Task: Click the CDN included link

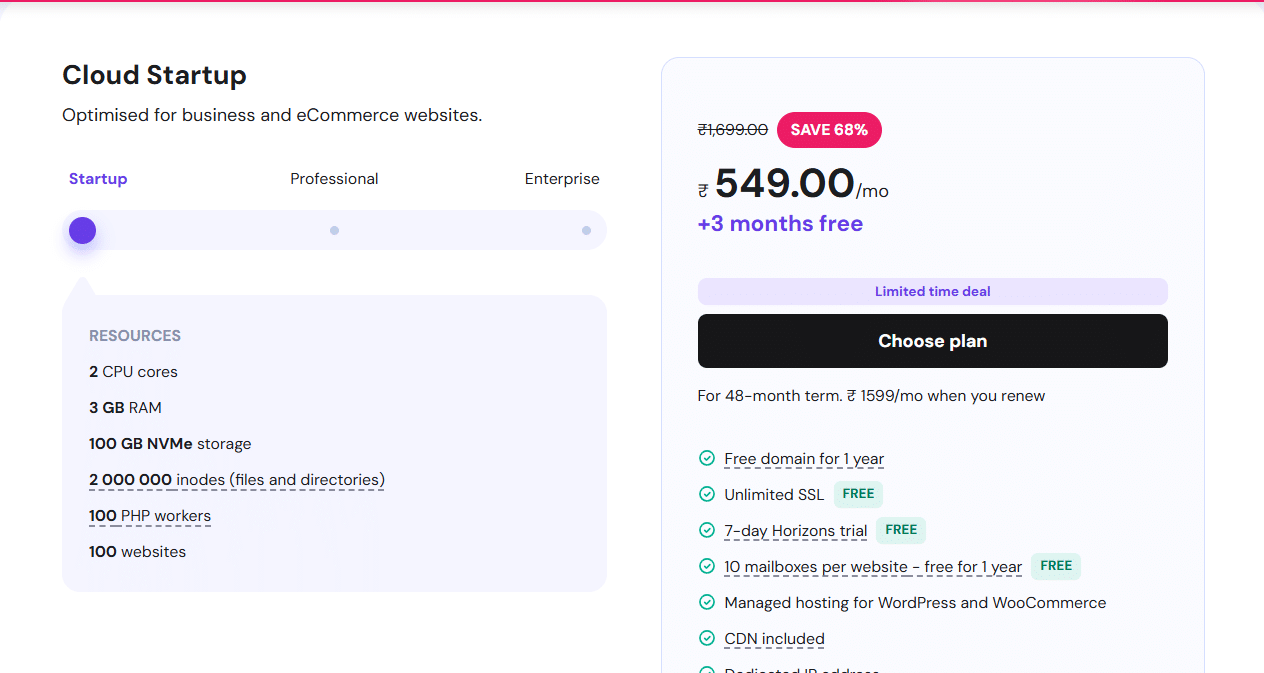Action: (774, 639)
